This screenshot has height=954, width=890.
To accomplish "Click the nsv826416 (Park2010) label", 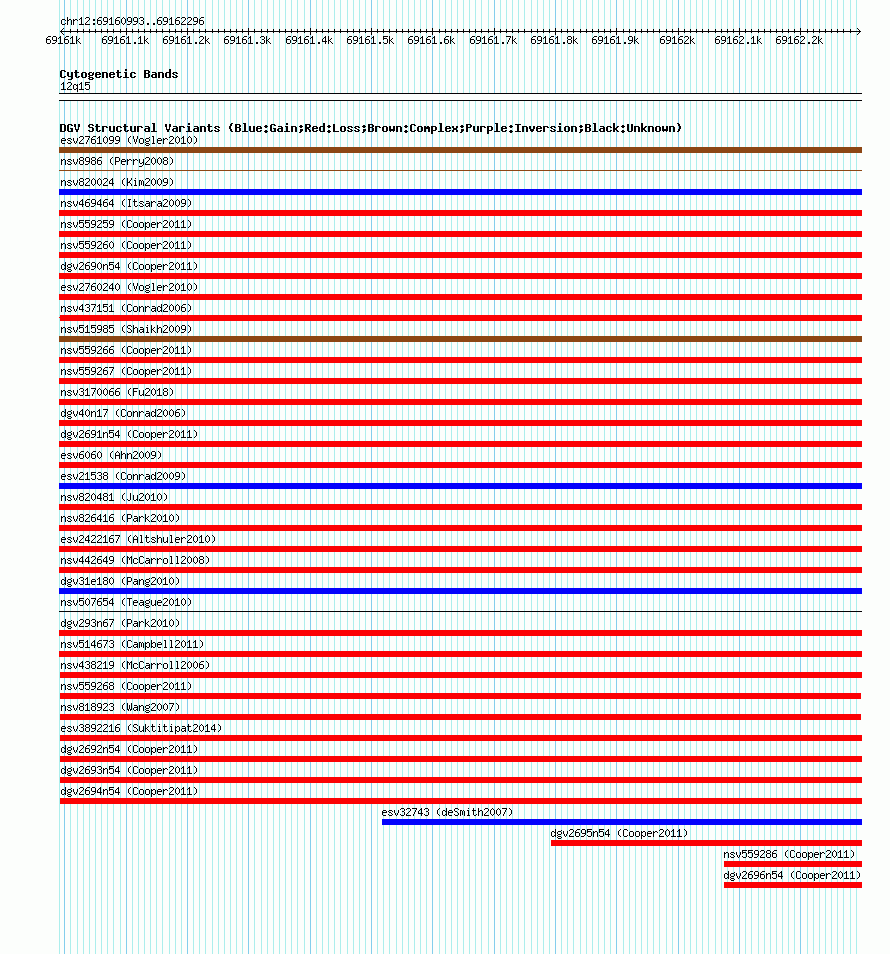I will (120, 518).
